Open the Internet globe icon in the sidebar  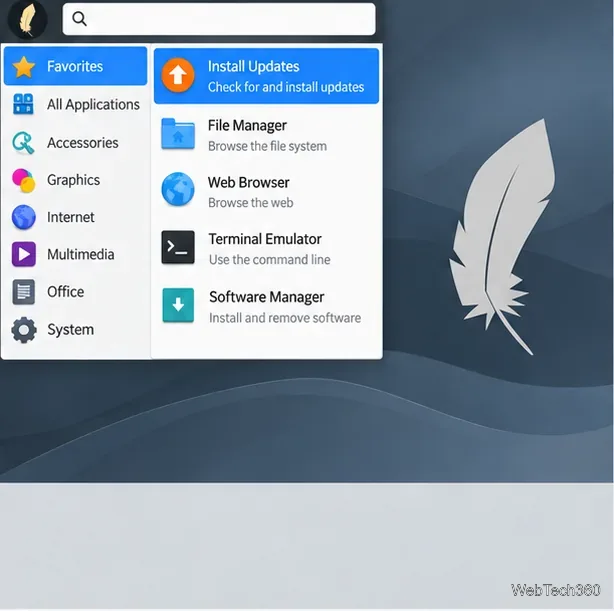23,217
